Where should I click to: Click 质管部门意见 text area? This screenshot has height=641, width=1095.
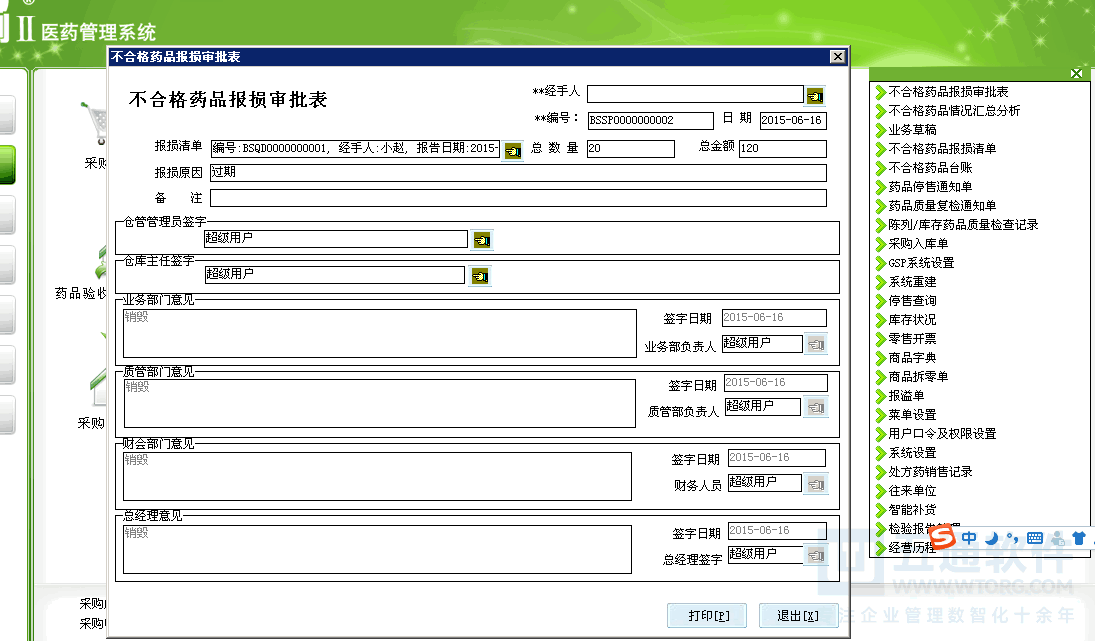[x=380, y=403]
